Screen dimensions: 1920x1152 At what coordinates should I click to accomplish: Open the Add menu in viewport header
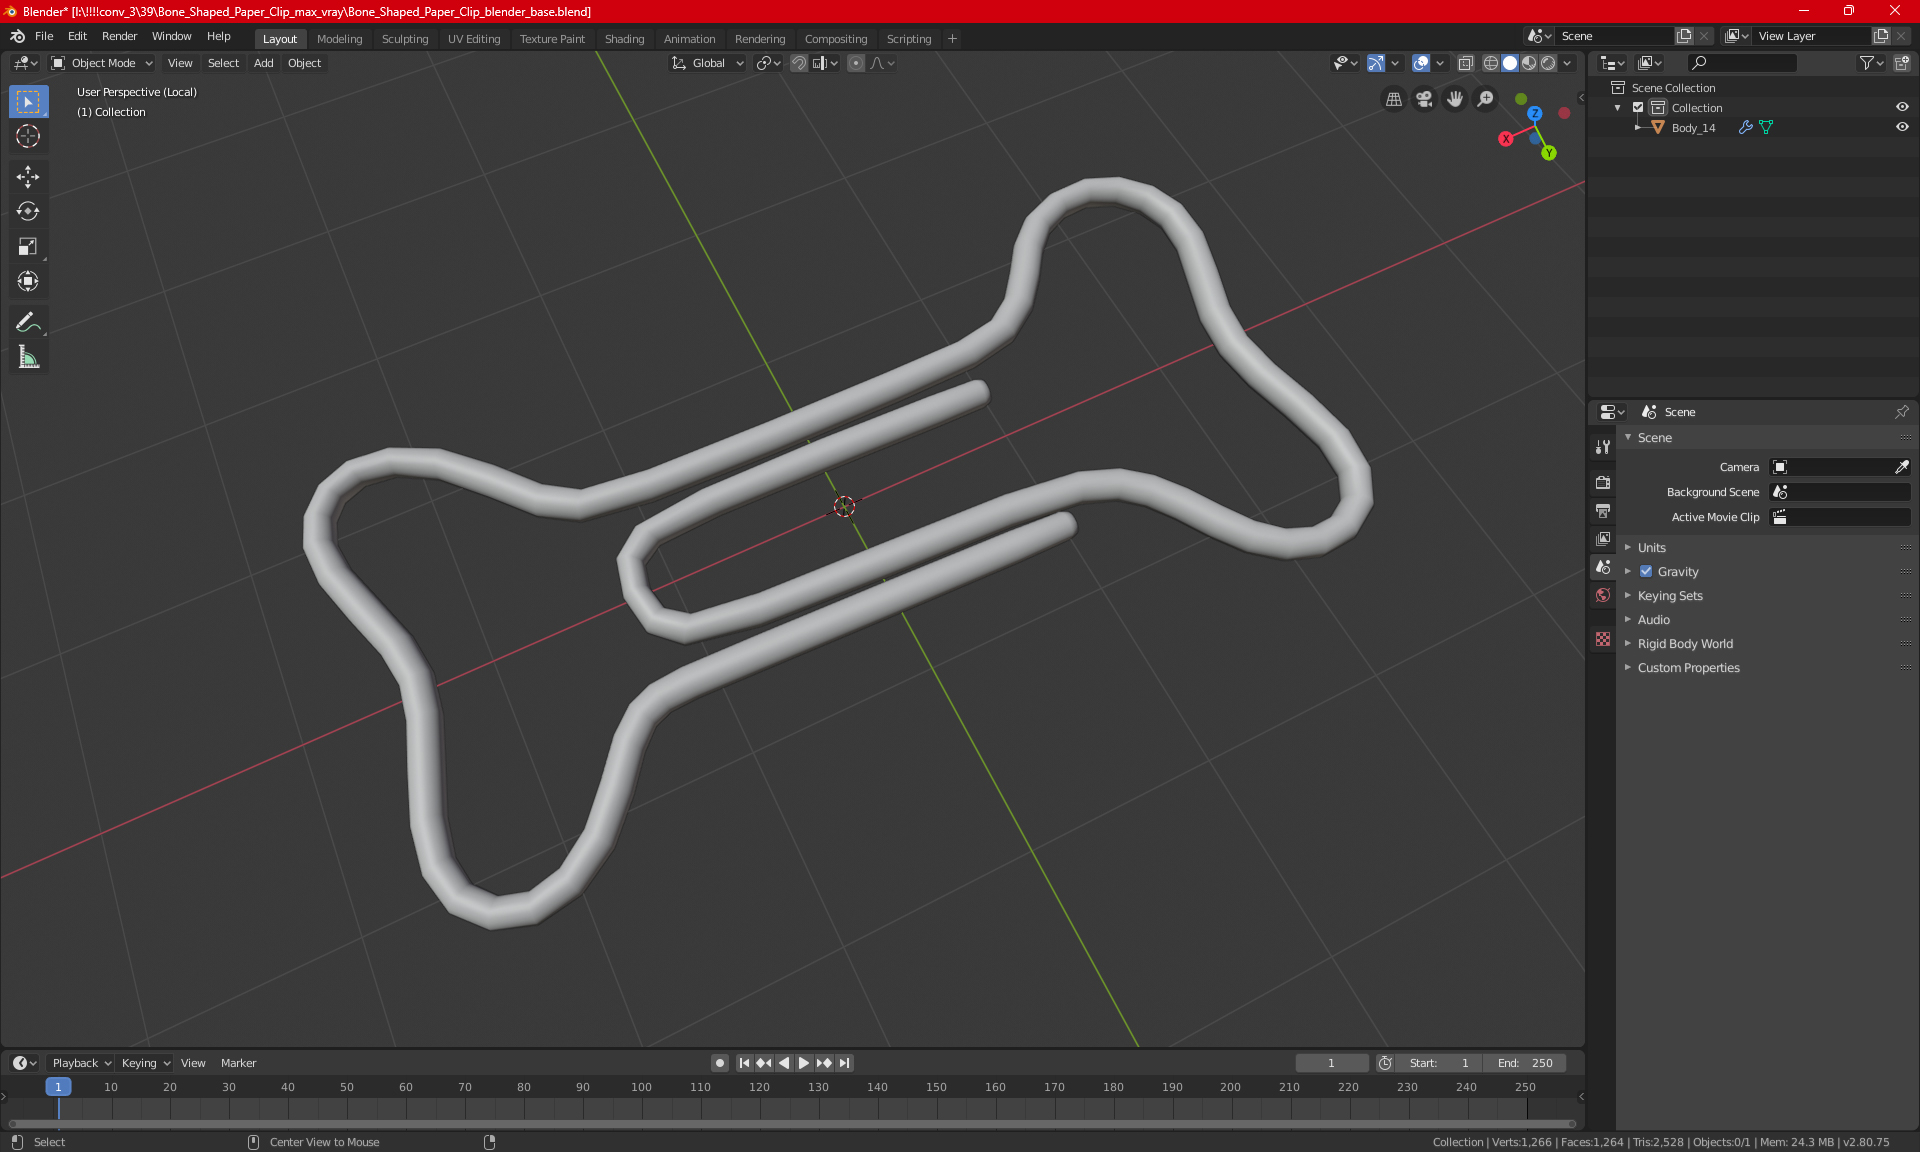[263, 63]
